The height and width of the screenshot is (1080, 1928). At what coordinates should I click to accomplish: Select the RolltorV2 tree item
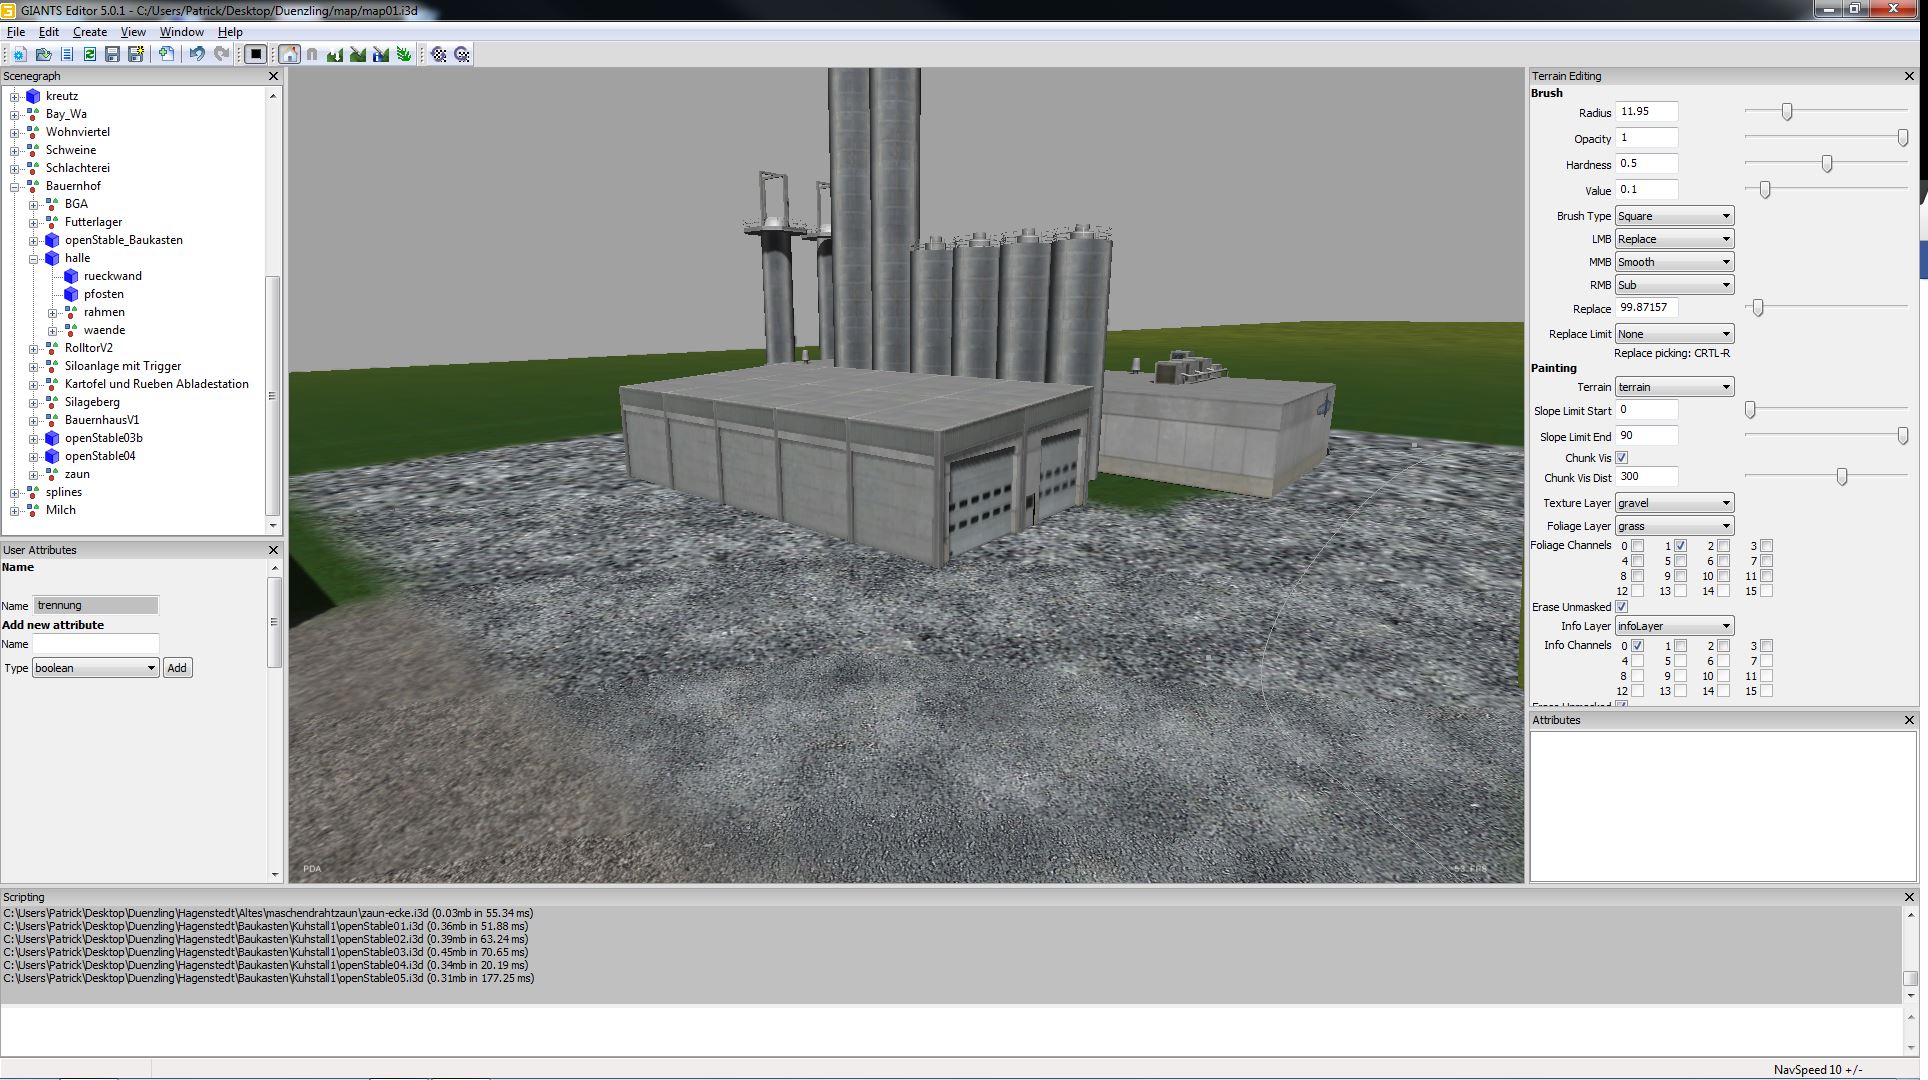pyautogui.click(x=89, y=348)
